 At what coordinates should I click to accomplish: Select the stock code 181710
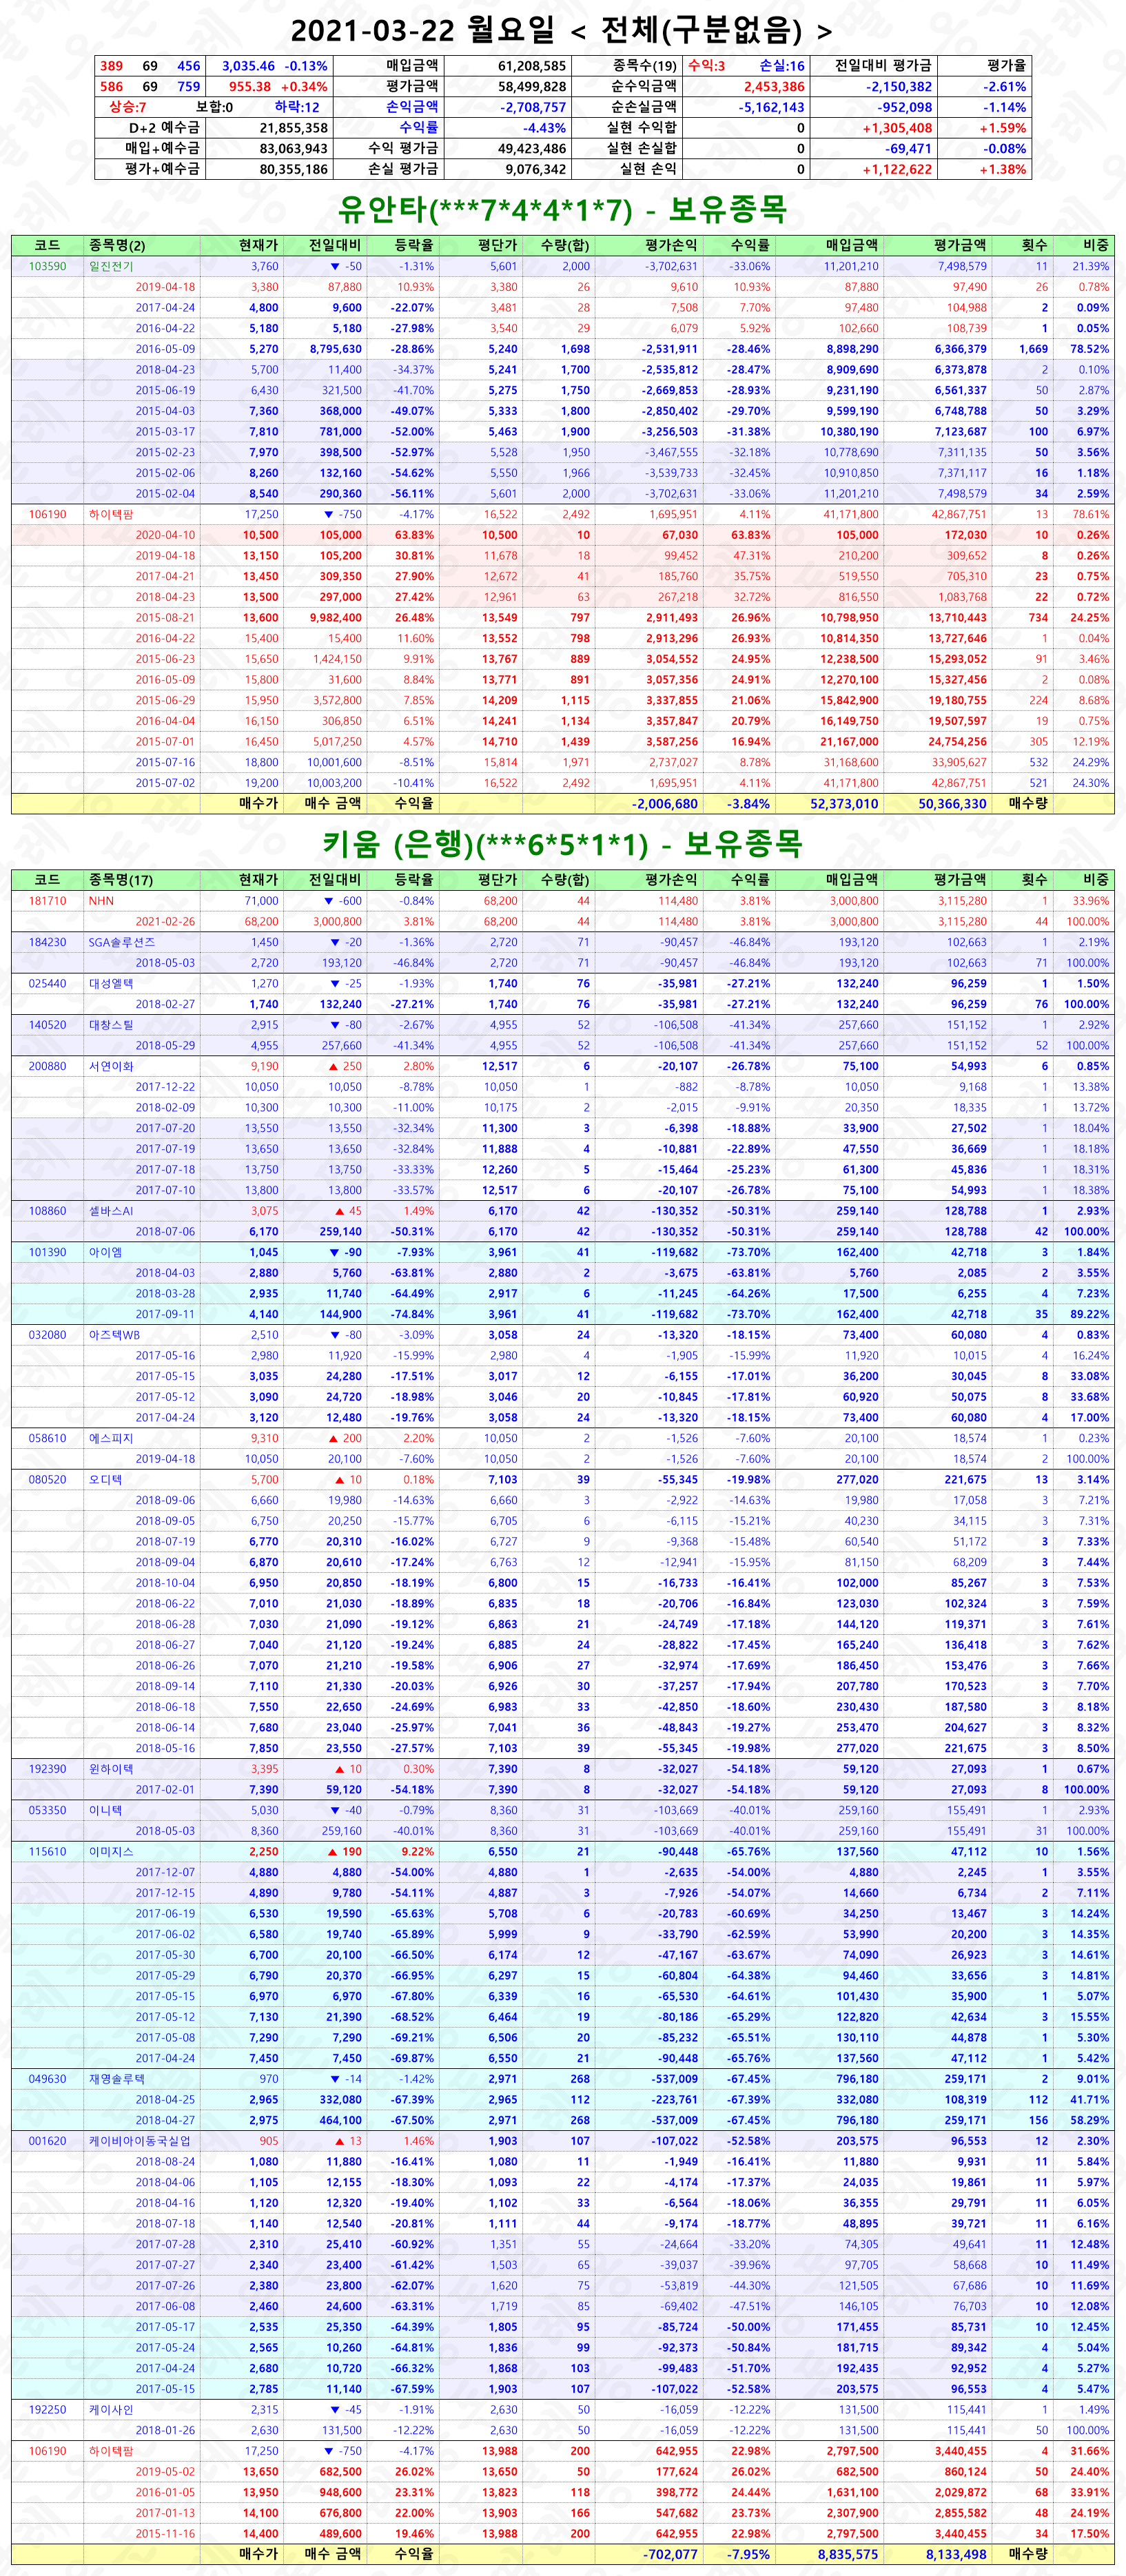[x=47, y=900]
